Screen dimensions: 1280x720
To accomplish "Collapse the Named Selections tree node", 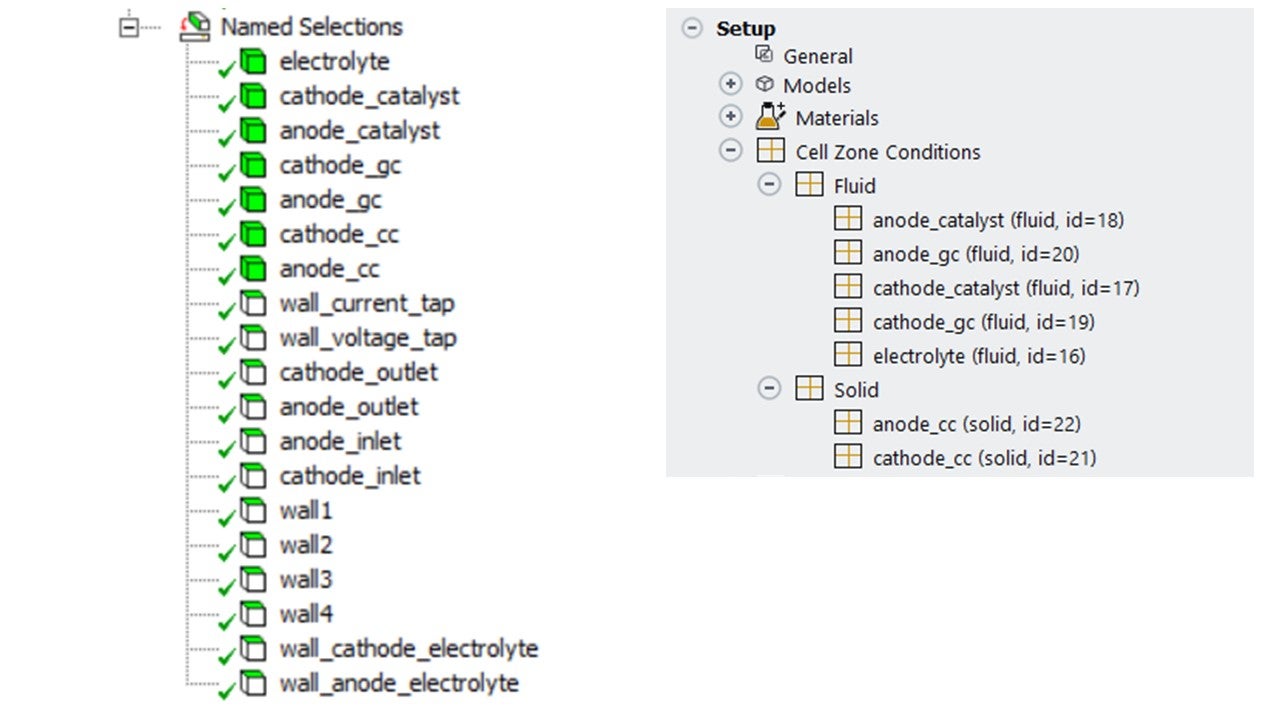I will pyautogui.click(x=128, y=27).
